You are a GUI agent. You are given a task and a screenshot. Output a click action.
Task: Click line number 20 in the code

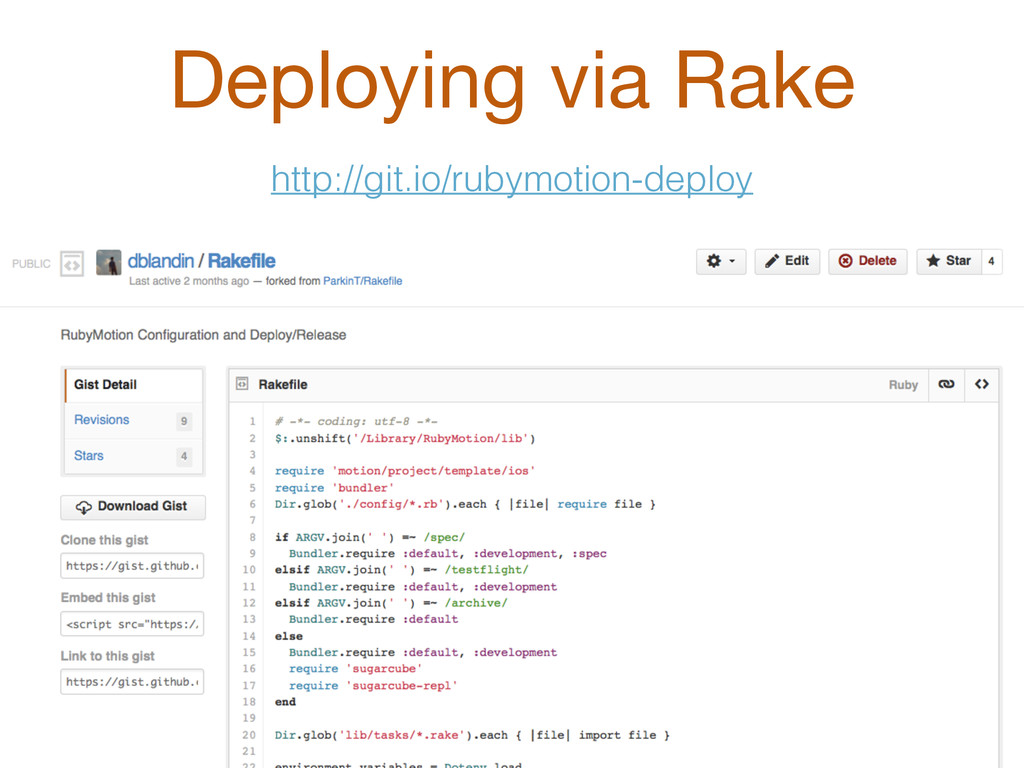249,735
